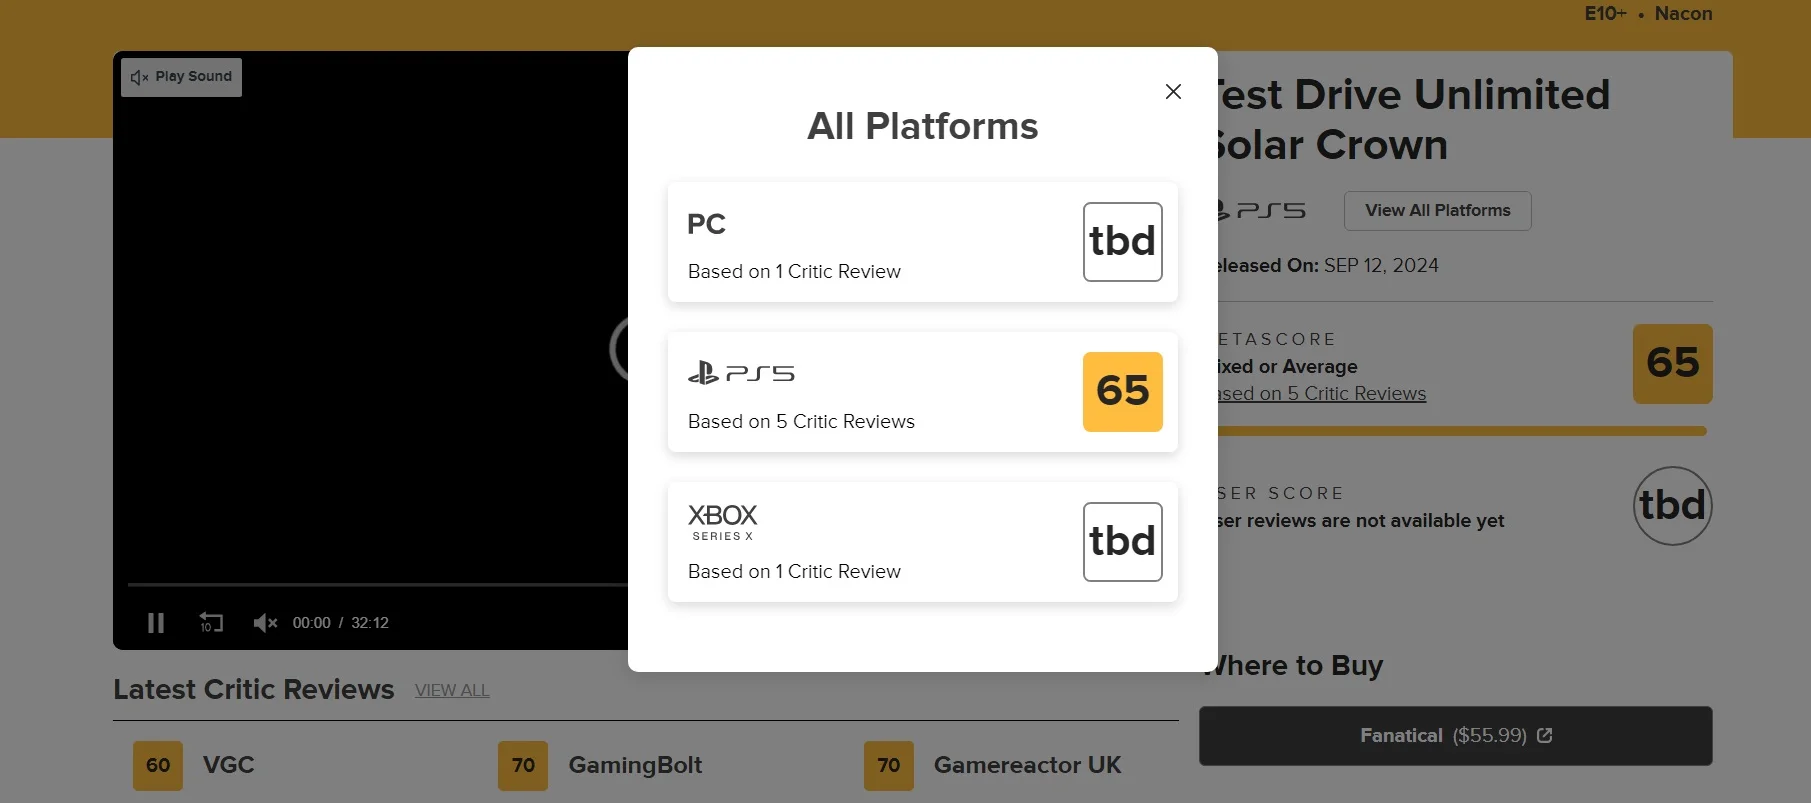Click the PS5 65 score badge in dialog
The height and width of the screenshot is (803, 1811).
[x=1122, y=392]
